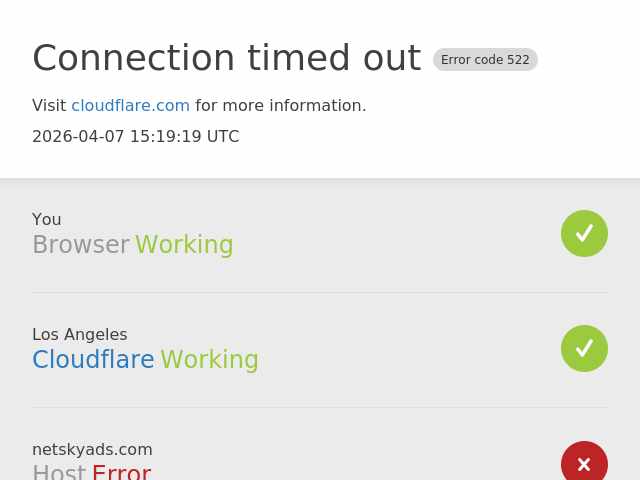640x480 pixels.
Task: Click the green checkmark icon beside Browser
Action: 584,233
